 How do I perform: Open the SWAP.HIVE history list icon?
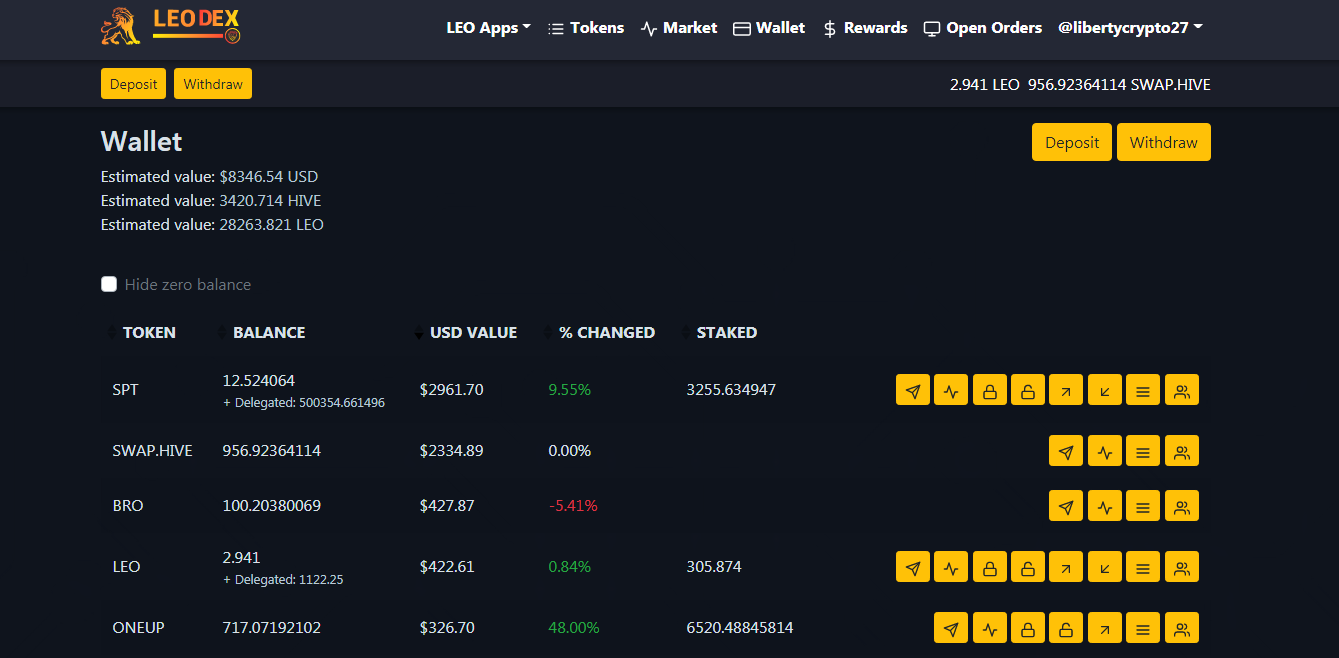click(1143, 451)
